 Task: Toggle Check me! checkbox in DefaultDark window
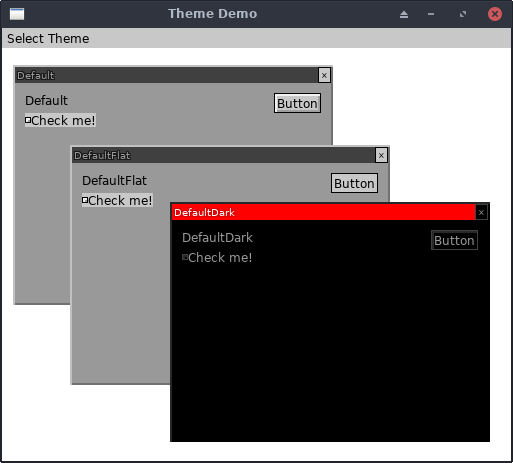click(x=217, y=257)
